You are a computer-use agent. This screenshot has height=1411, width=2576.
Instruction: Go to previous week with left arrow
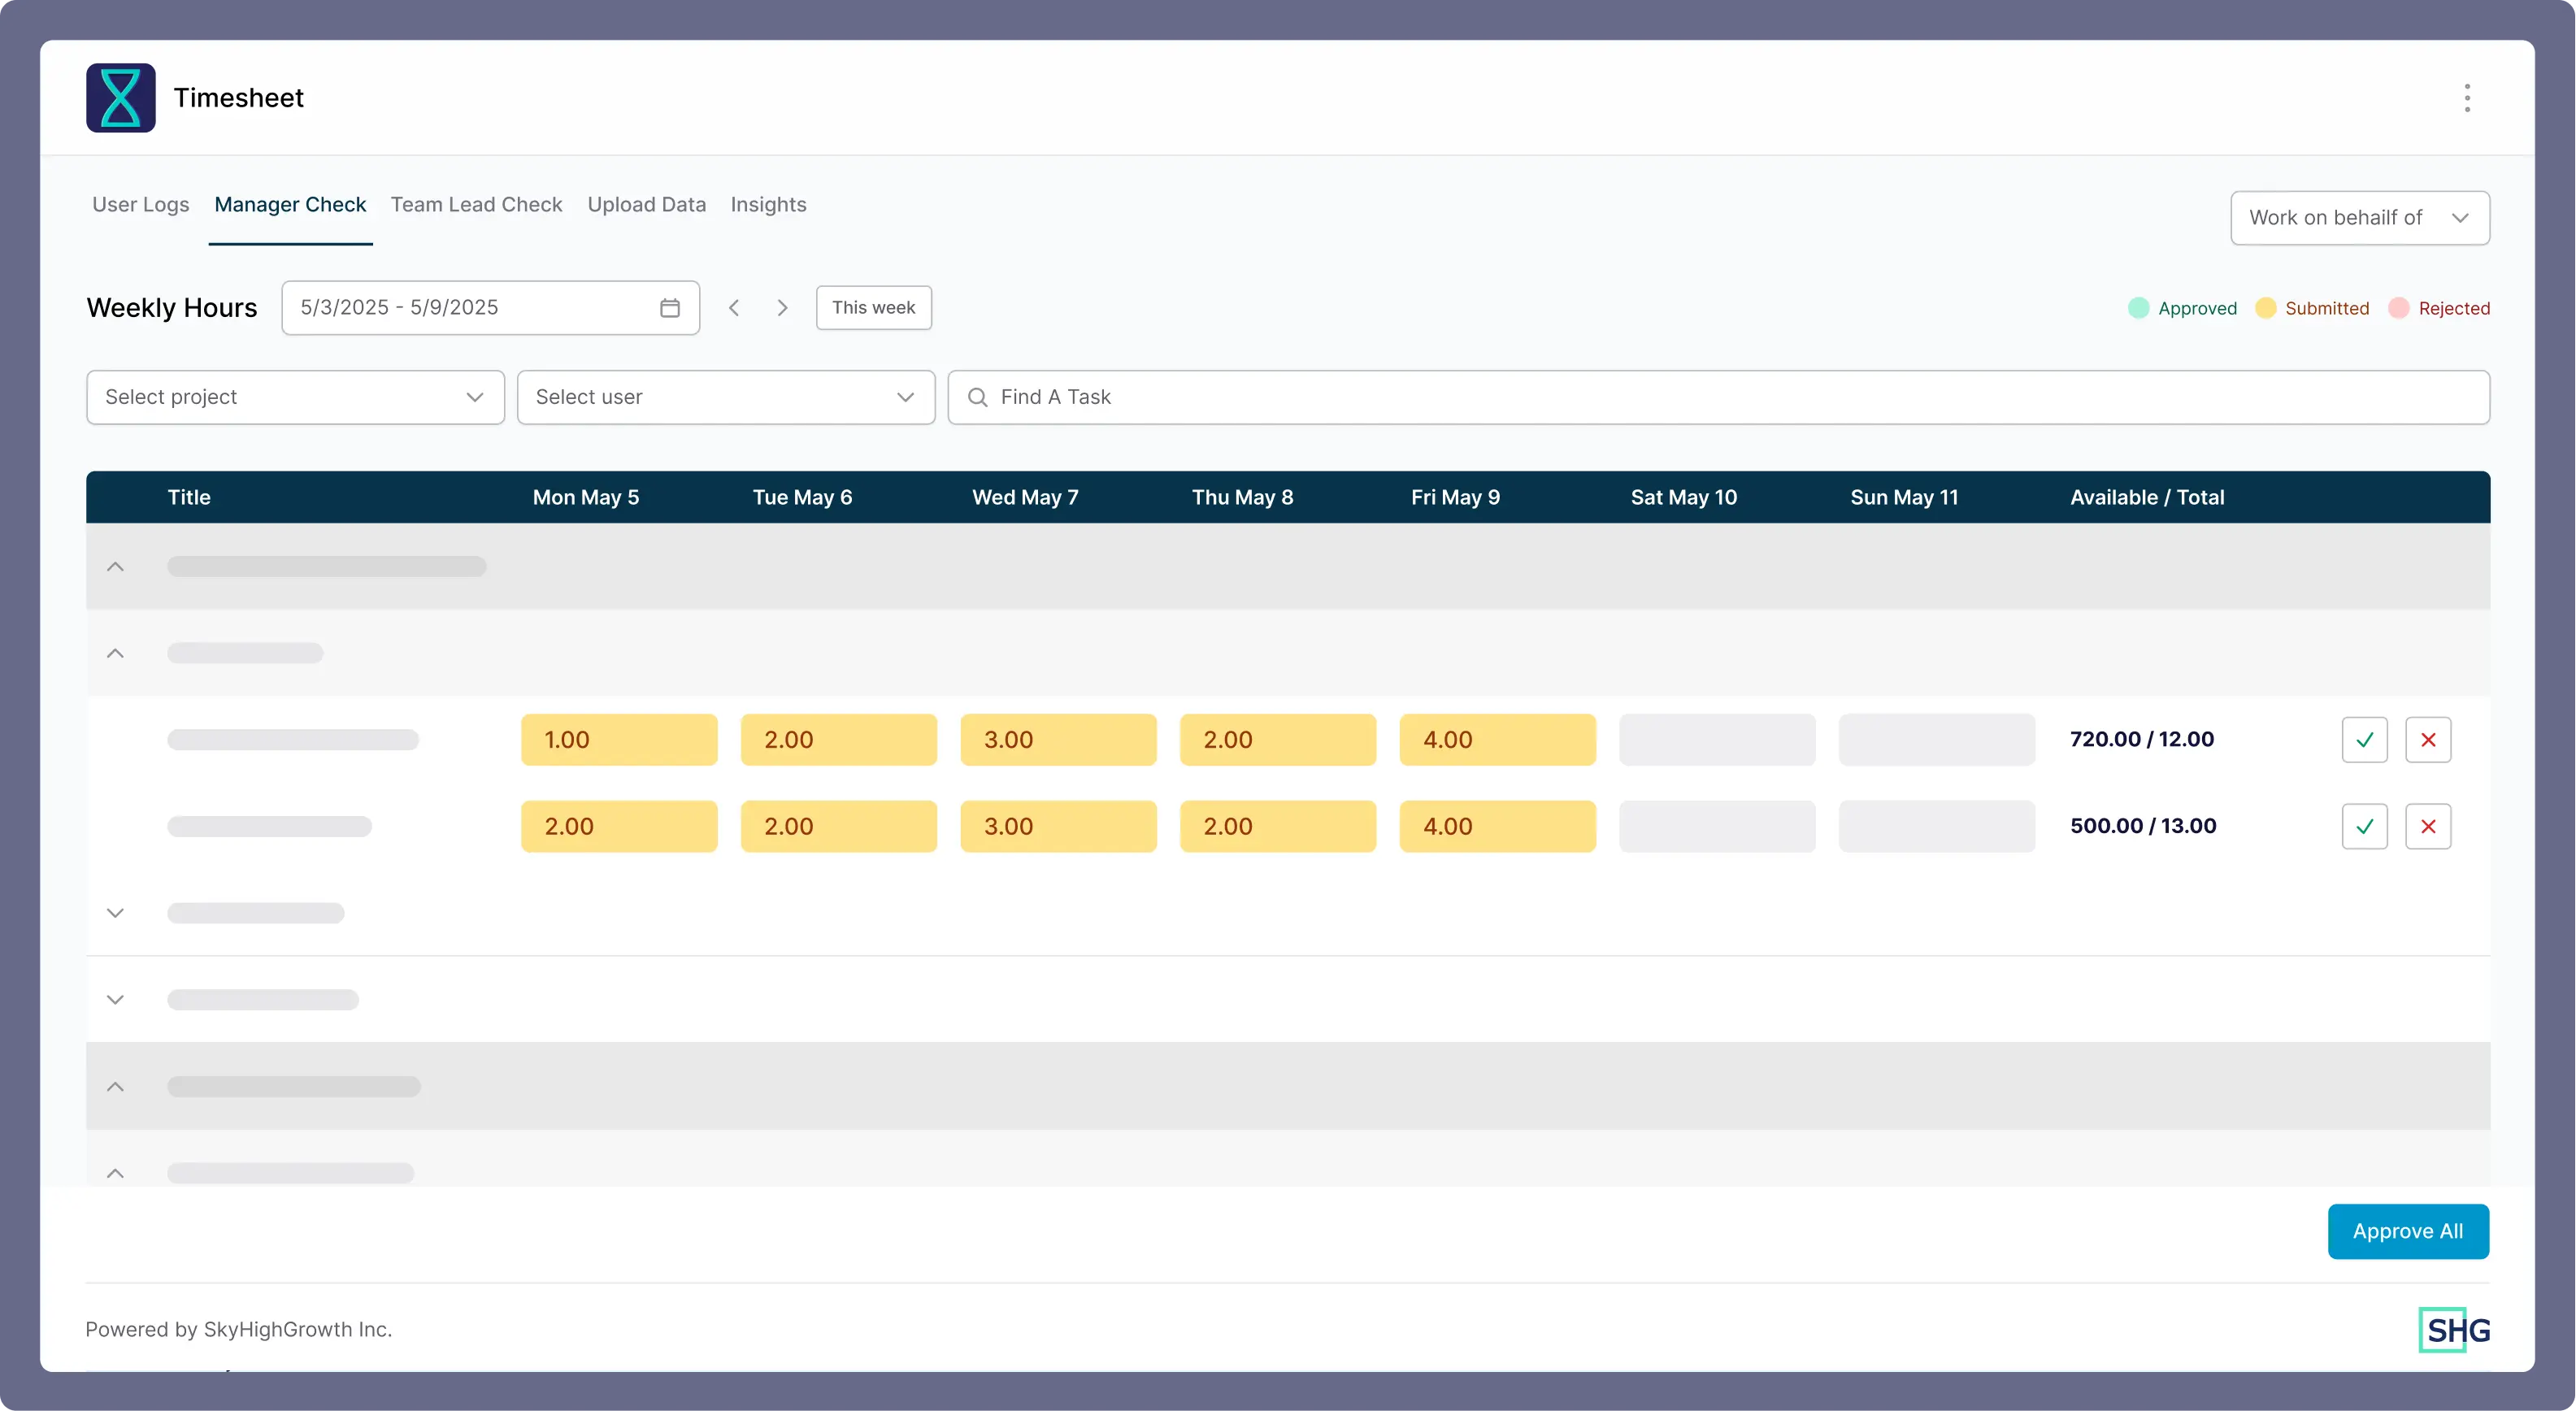click(x=734, y=308)
